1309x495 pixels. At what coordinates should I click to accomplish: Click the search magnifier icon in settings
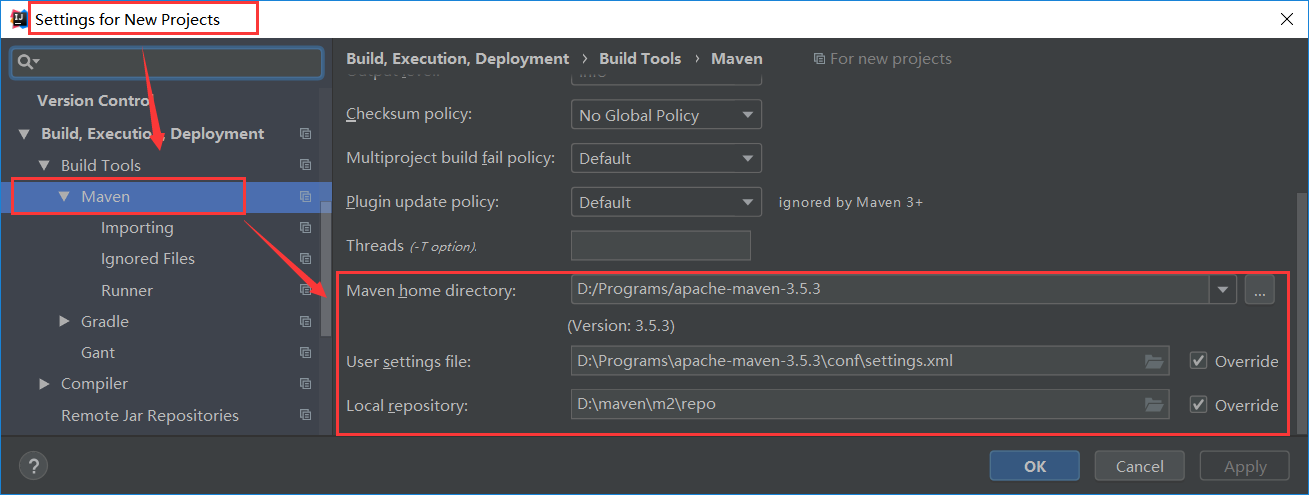[26, 62]
